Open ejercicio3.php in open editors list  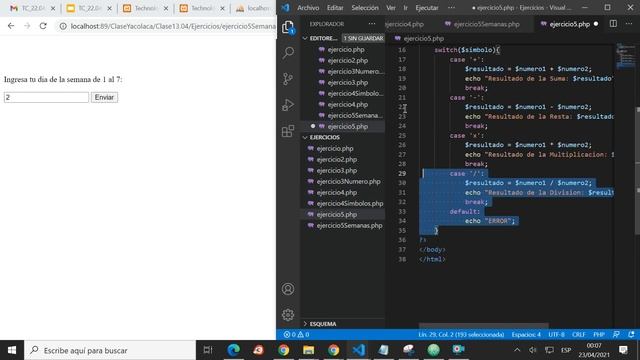click(347, 82)
